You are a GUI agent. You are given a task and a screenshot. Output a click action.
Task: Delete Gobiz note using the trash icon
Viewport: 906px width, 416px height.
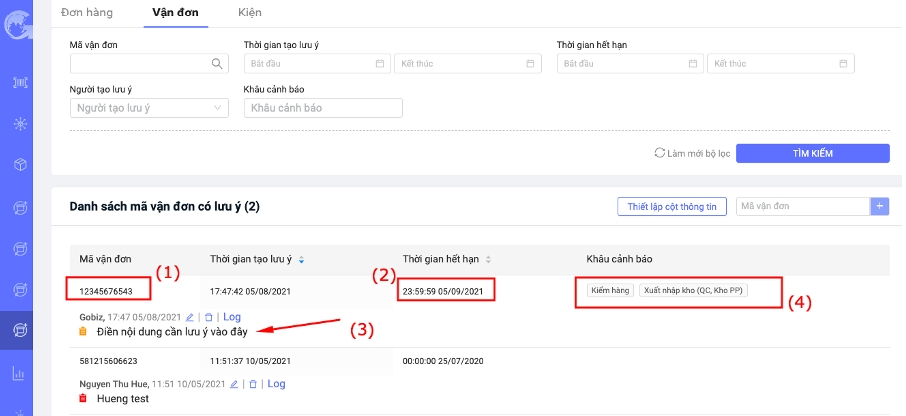[208, 317]
